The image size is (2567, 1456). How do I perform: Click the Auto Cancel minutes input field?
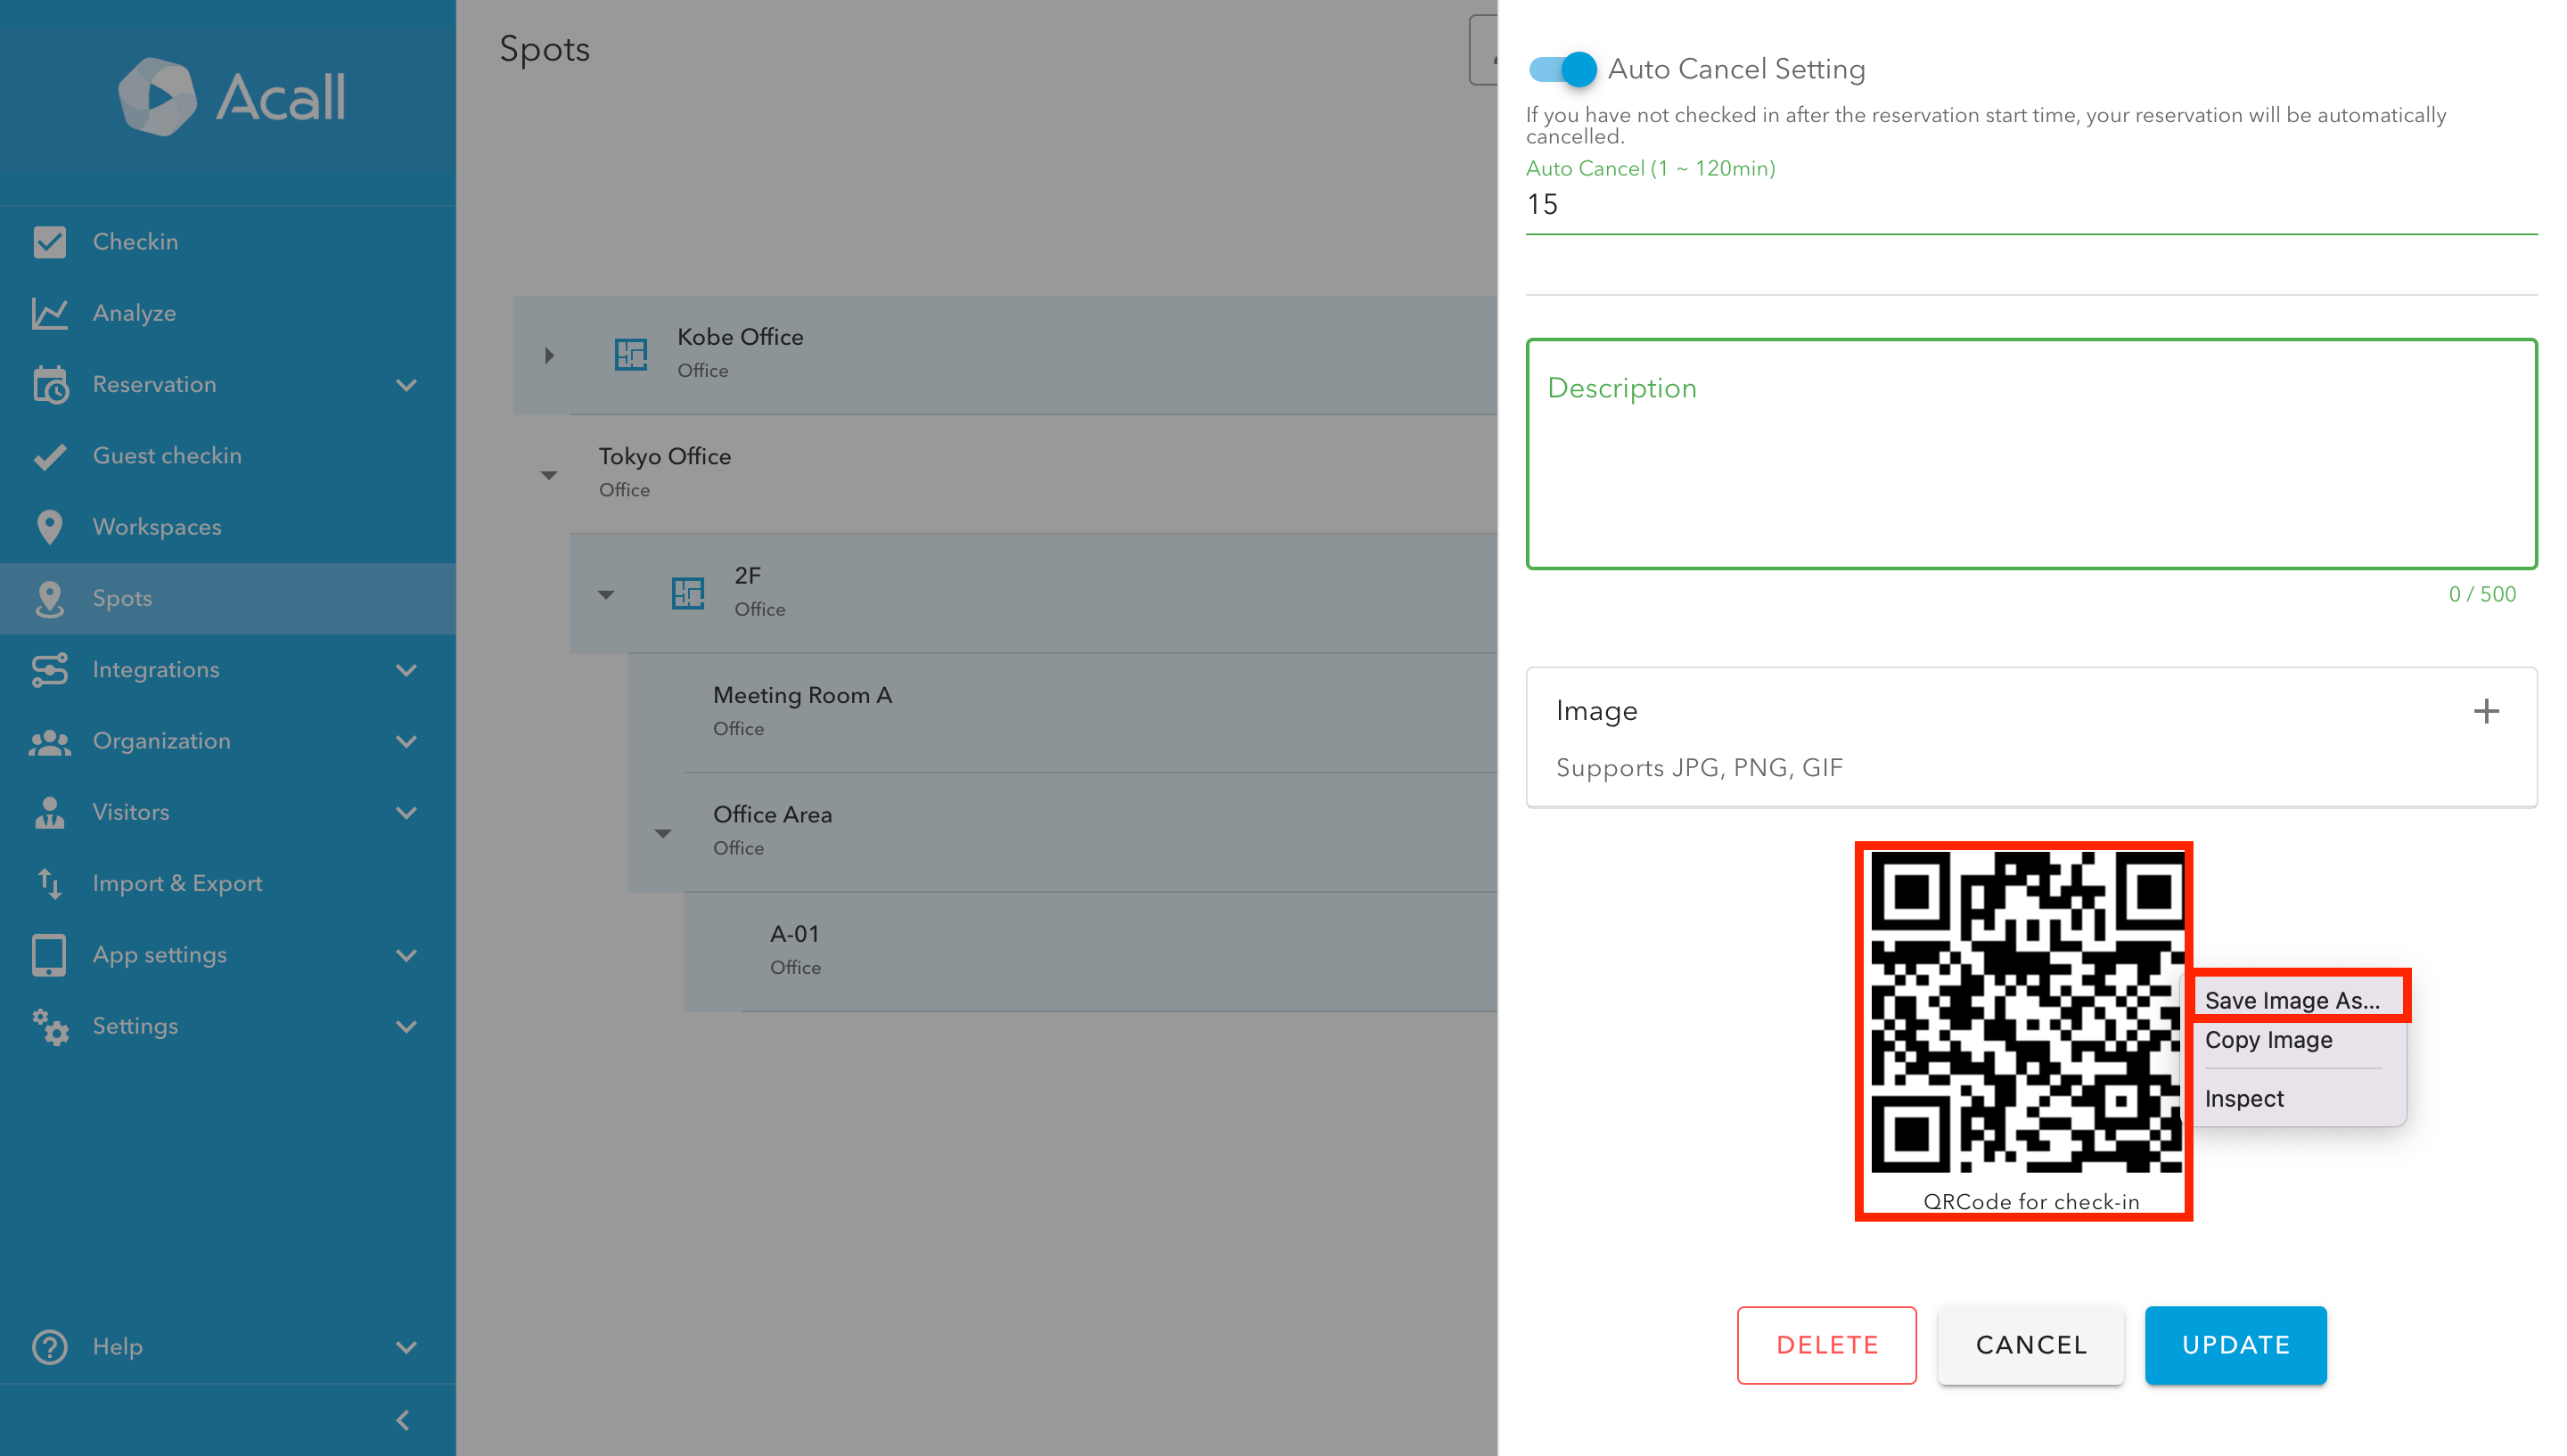point(2030,205)
